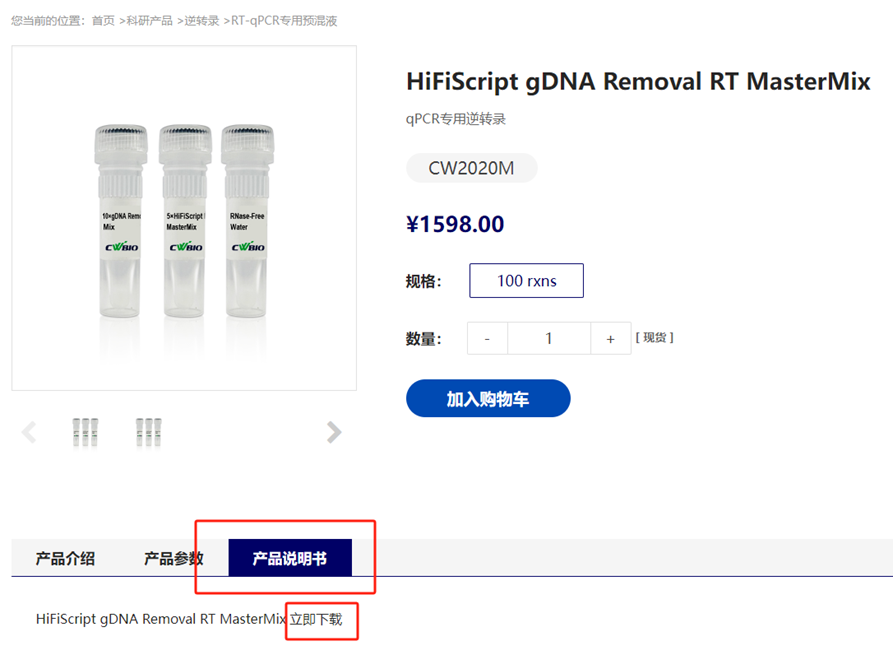The width and height of the screenshot is (893, 655).
Task: Switch to the 产品参数 tab
Action: tap(174, 558)
